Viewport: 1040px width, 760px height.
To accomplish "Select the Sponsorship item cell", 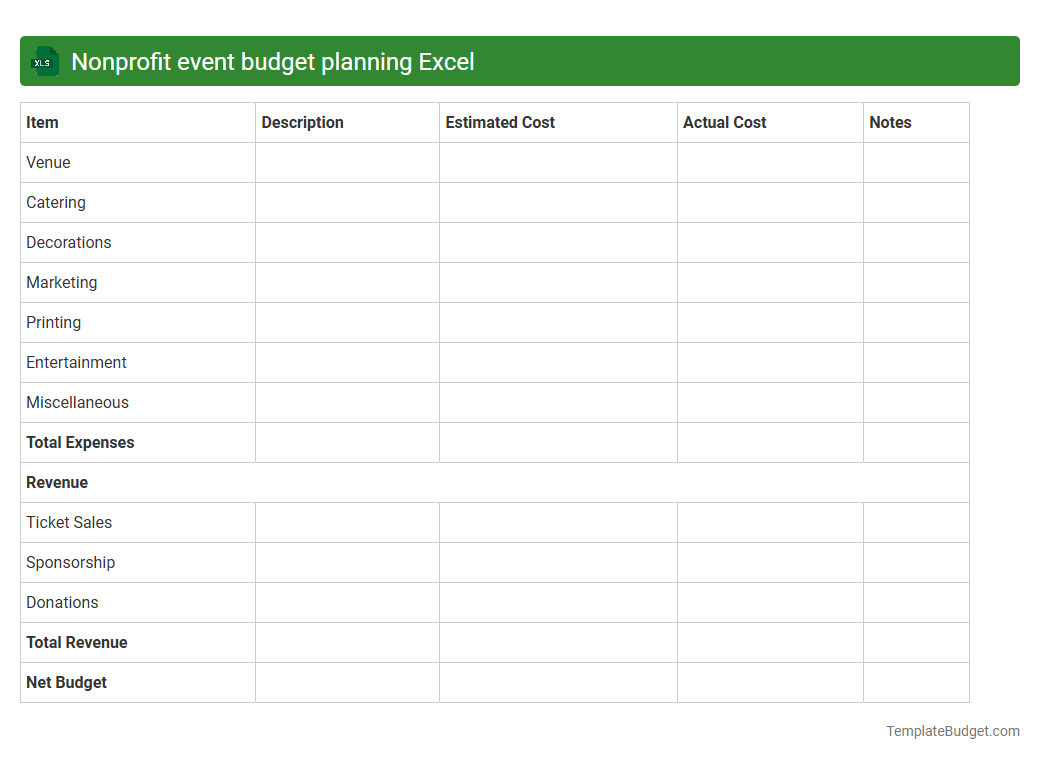I will click(x=70, y=562).
